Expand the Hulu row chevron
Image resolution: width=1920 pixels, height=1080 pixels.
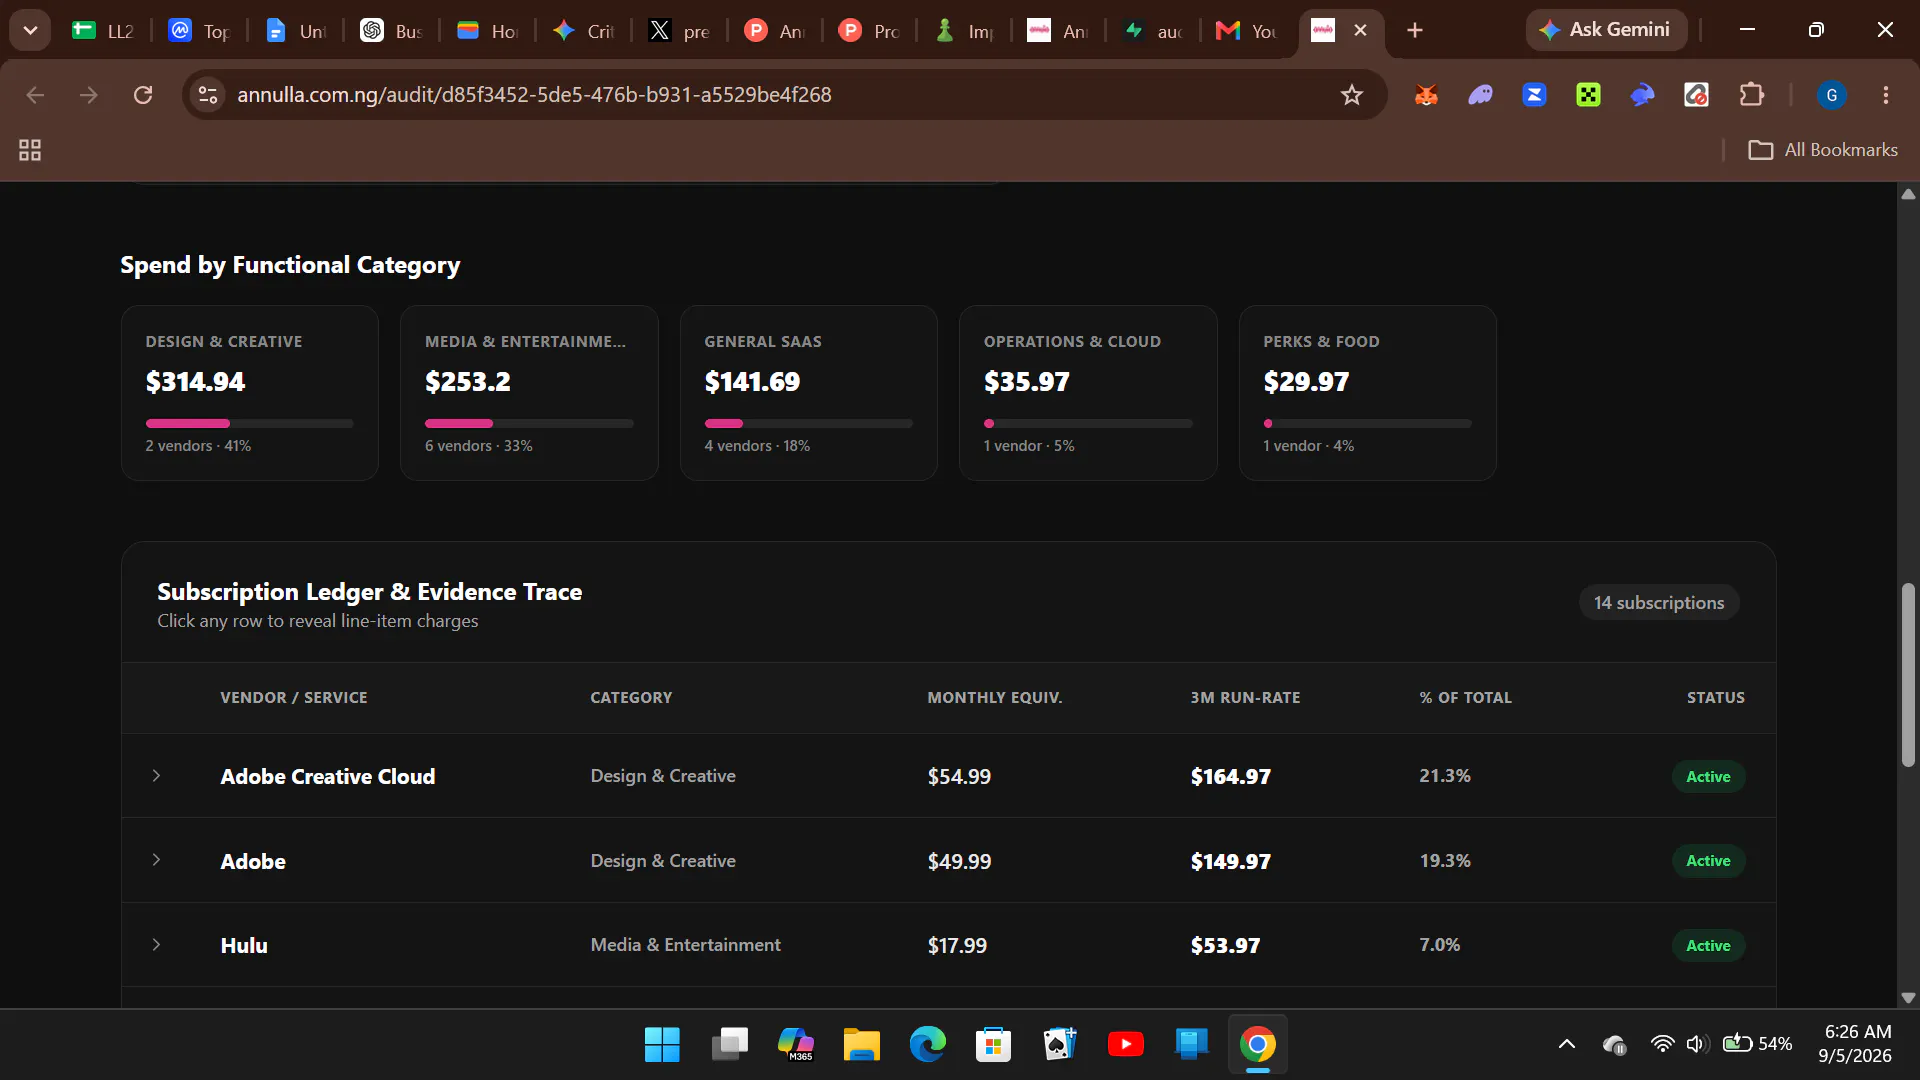156,945
